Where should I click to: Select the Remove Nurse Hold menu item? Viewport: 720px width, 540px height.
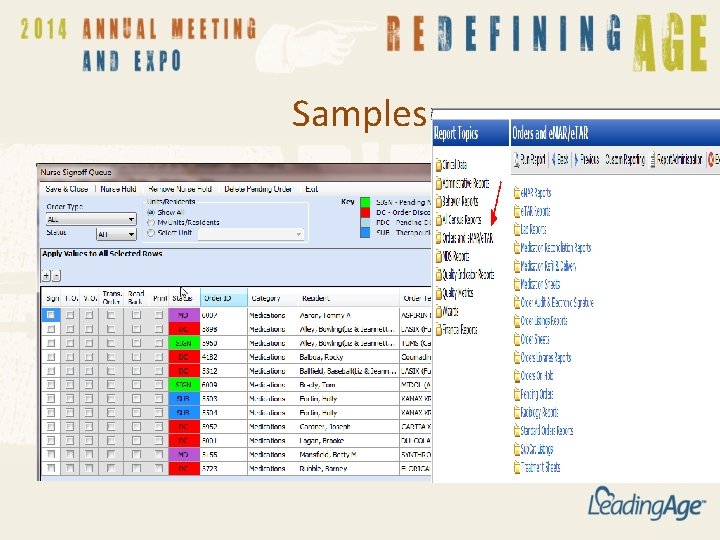click(180, 189)
